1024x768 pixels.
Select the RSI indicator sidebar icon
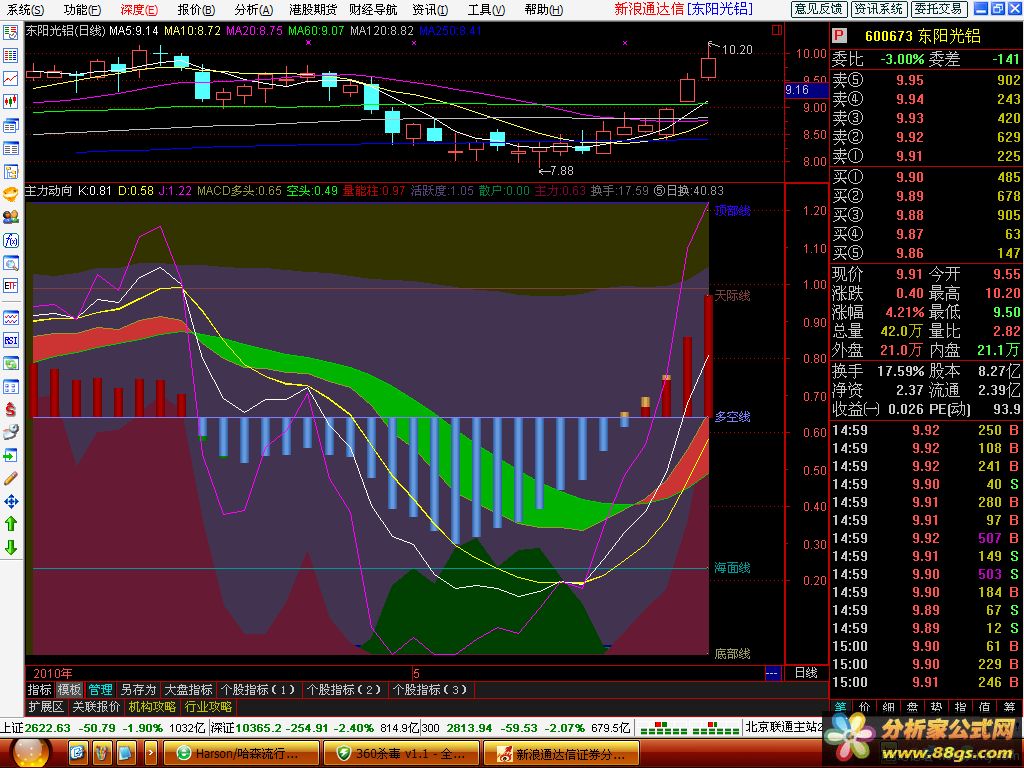(10, 341)
